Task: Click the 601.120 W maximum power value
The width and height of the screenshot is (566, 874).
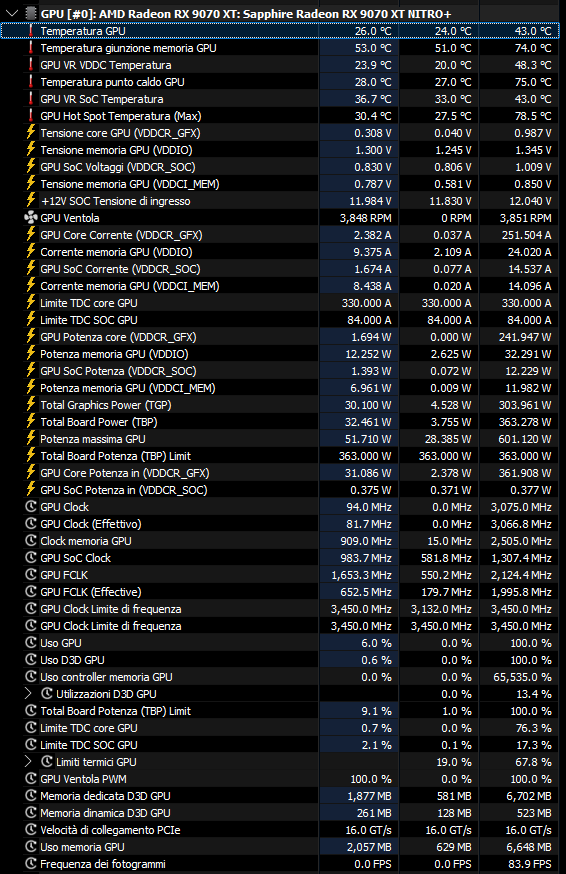Action: click(x=525, y=439)
